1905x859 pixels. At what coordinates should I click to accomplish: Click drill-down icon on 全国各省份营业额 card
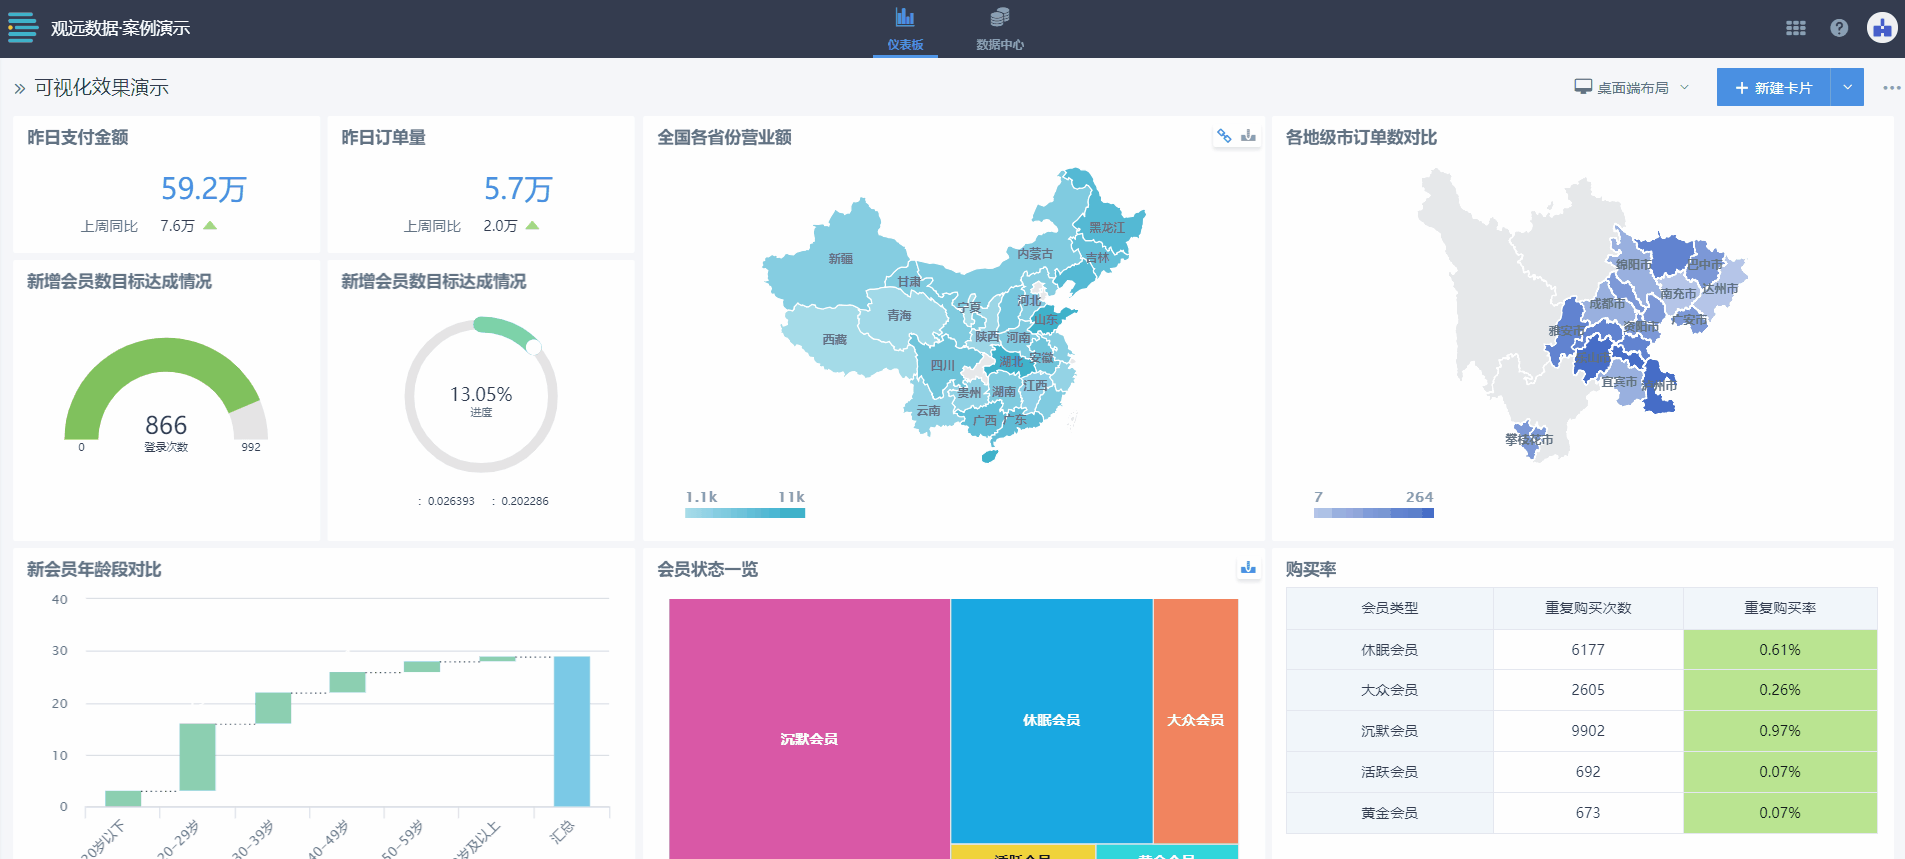[1248, 136]
